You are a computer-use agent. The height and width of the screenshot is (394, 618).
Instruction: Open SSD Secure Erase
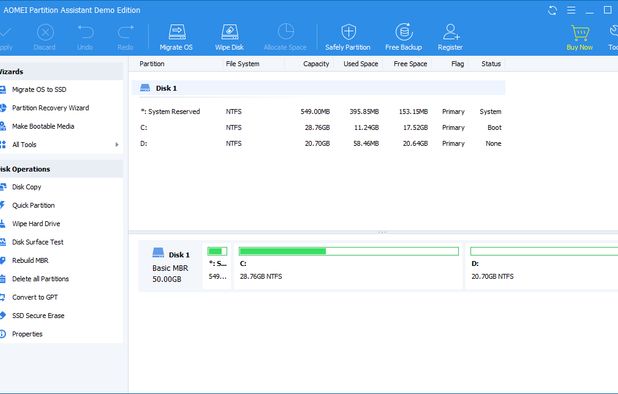(x=38, y=316)
